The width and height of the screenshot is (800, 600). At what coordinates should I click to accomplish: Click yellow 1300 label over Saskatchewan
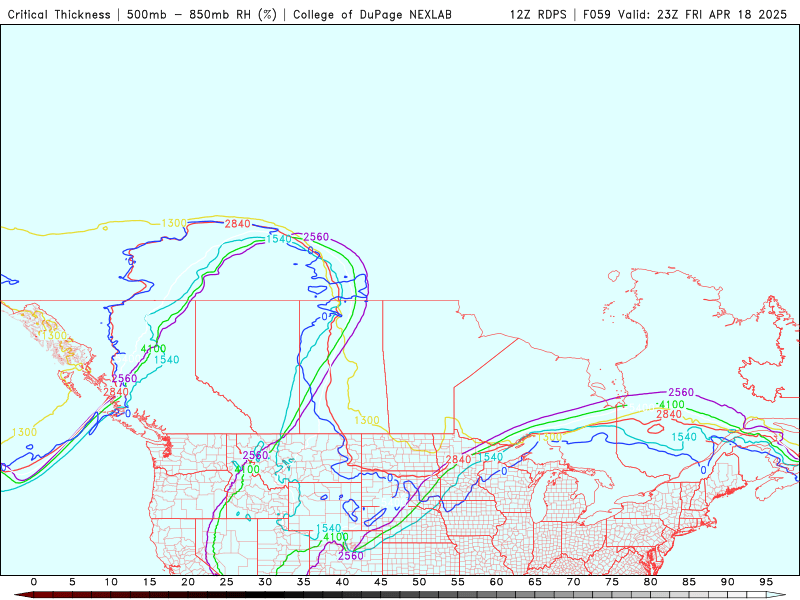point(367,420)
